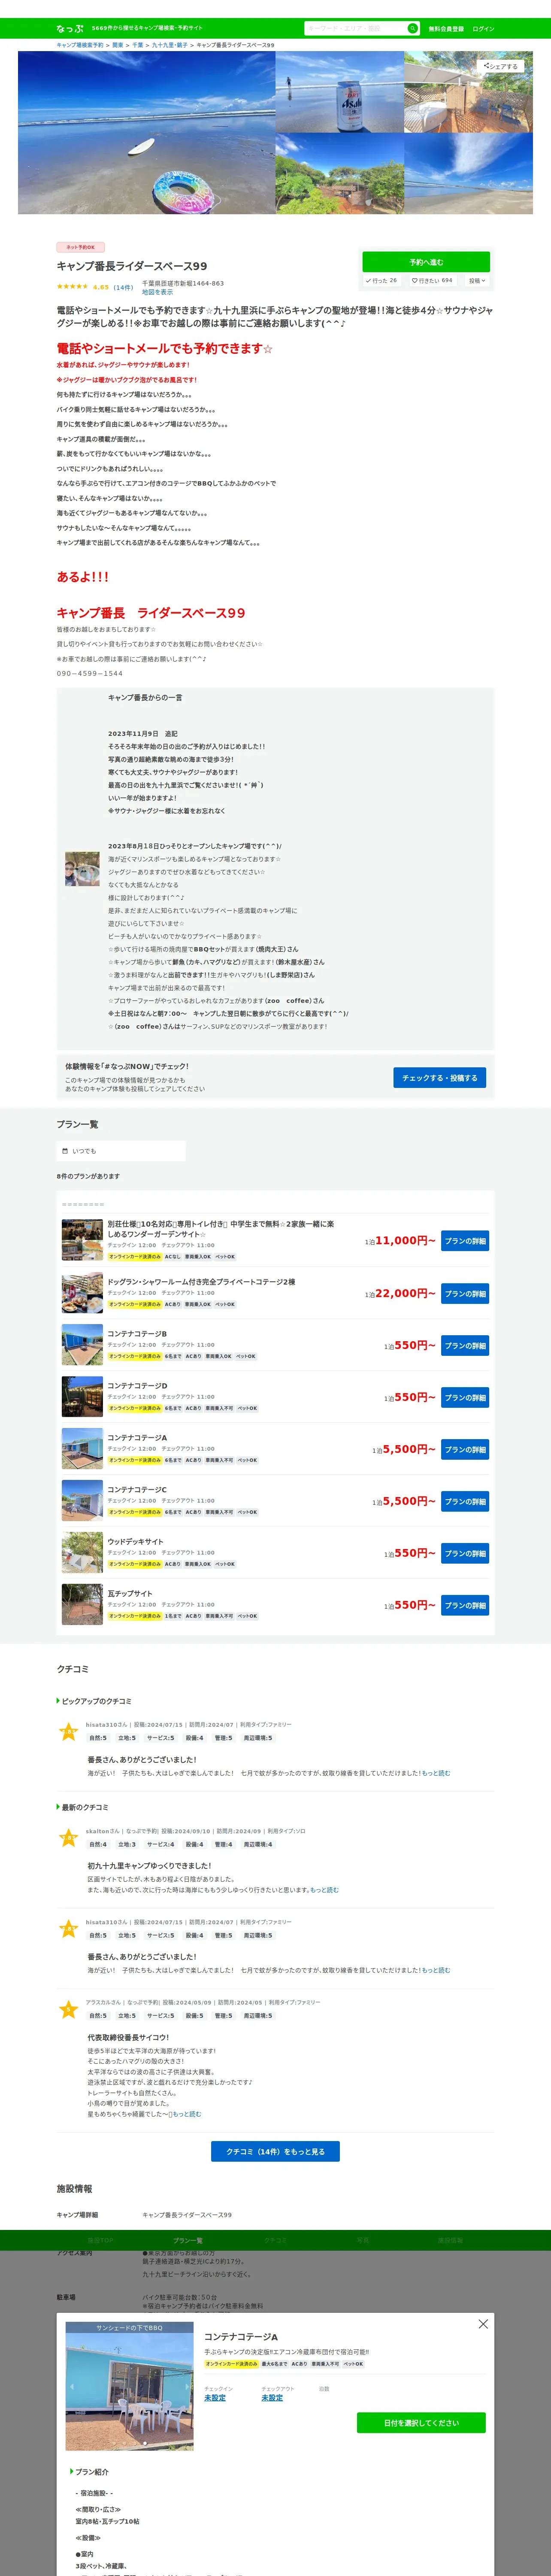The image size is (551, 2576).
Task: Expand the 投稿 dropdown
Action: coord(477,281)
